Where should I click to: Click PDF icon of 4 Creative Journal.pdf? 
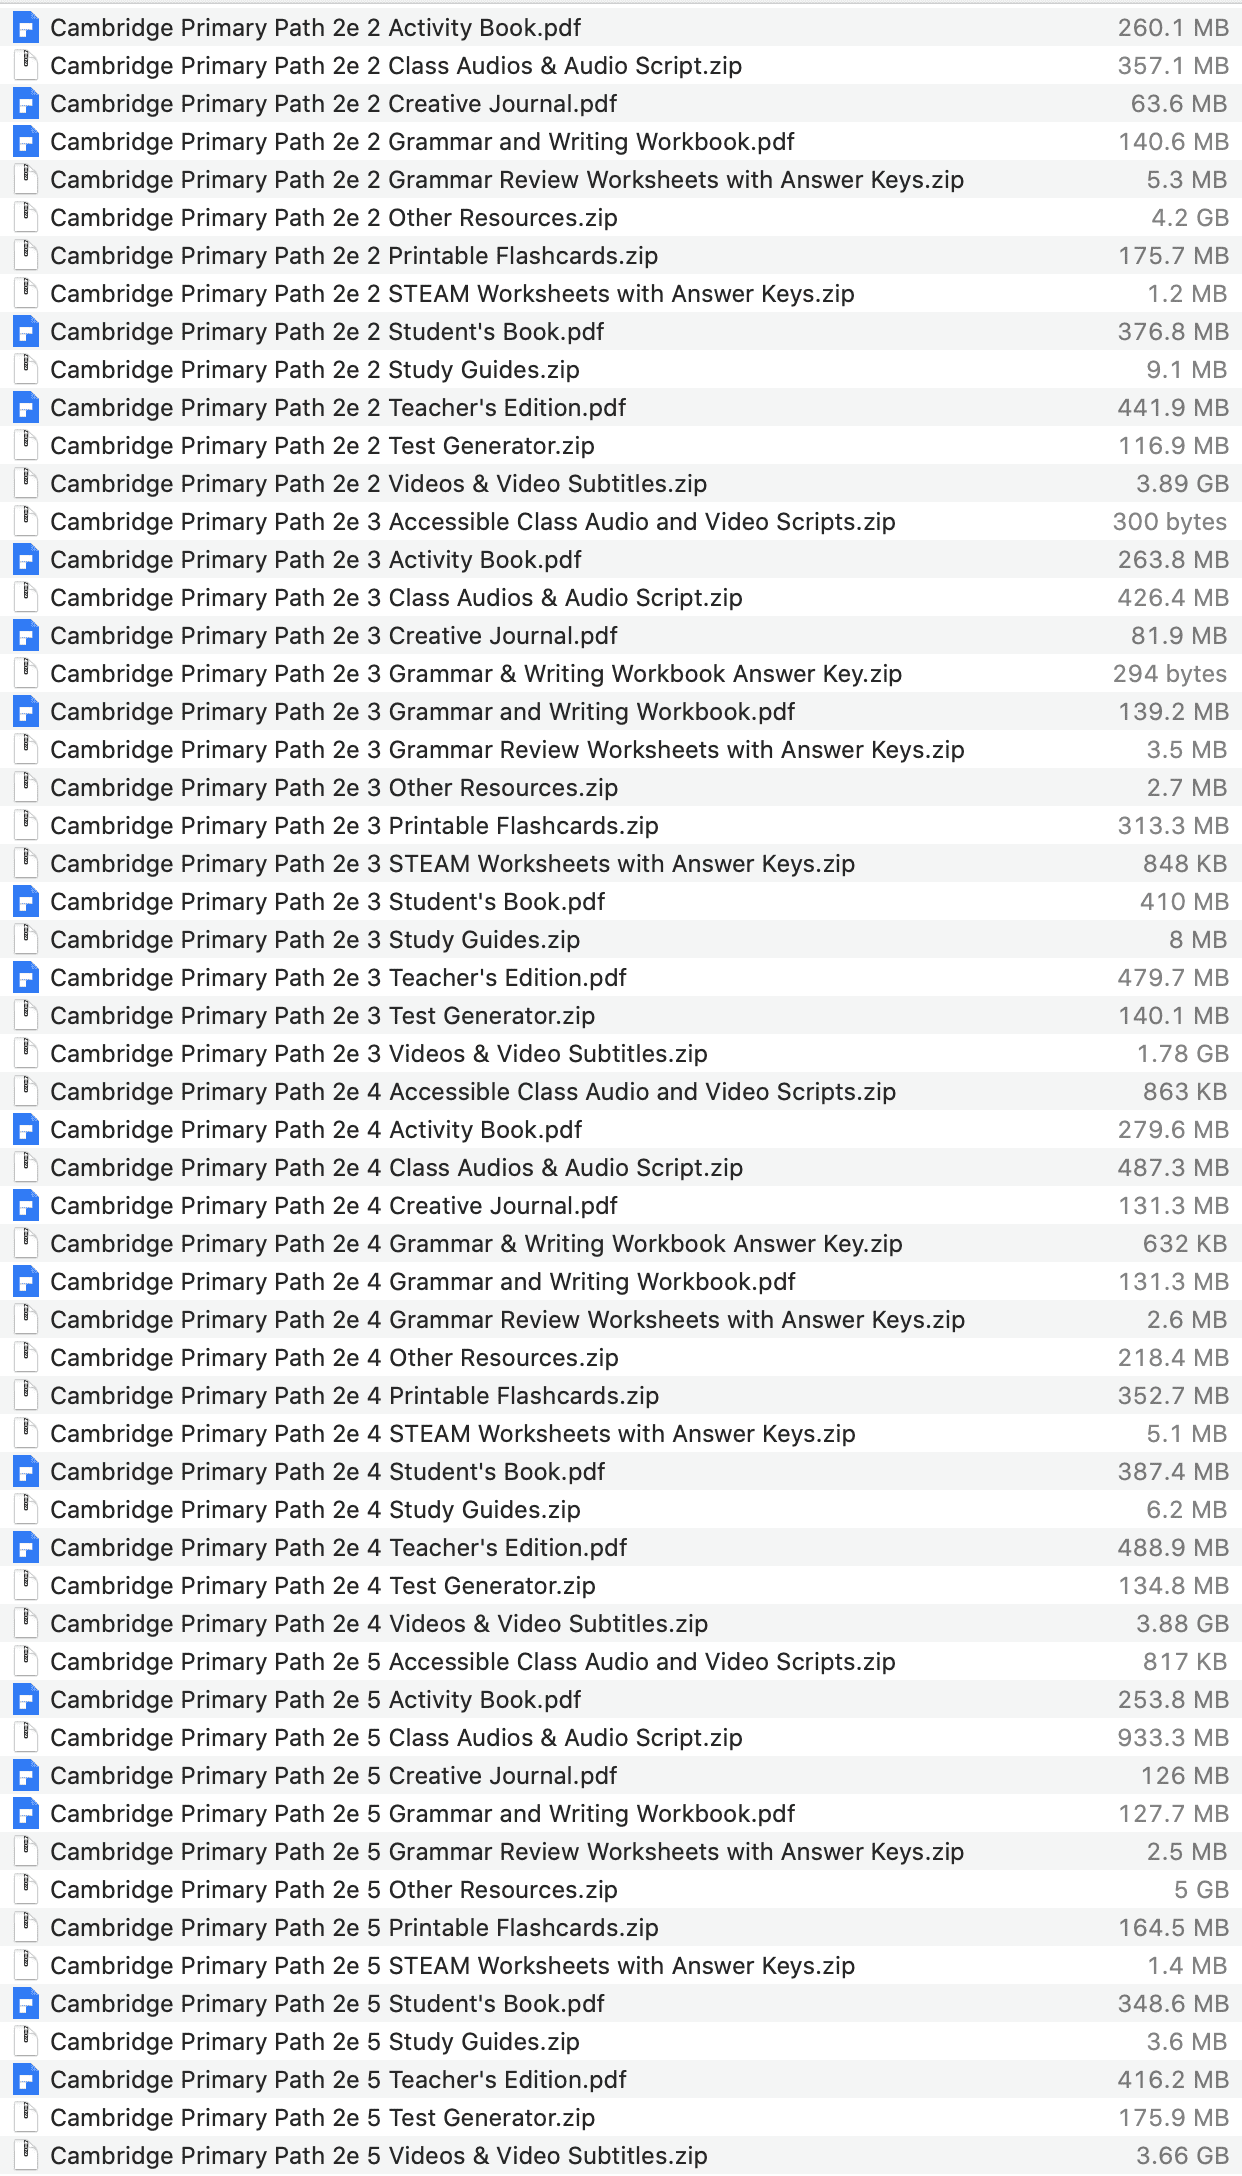click(26, 1206)
